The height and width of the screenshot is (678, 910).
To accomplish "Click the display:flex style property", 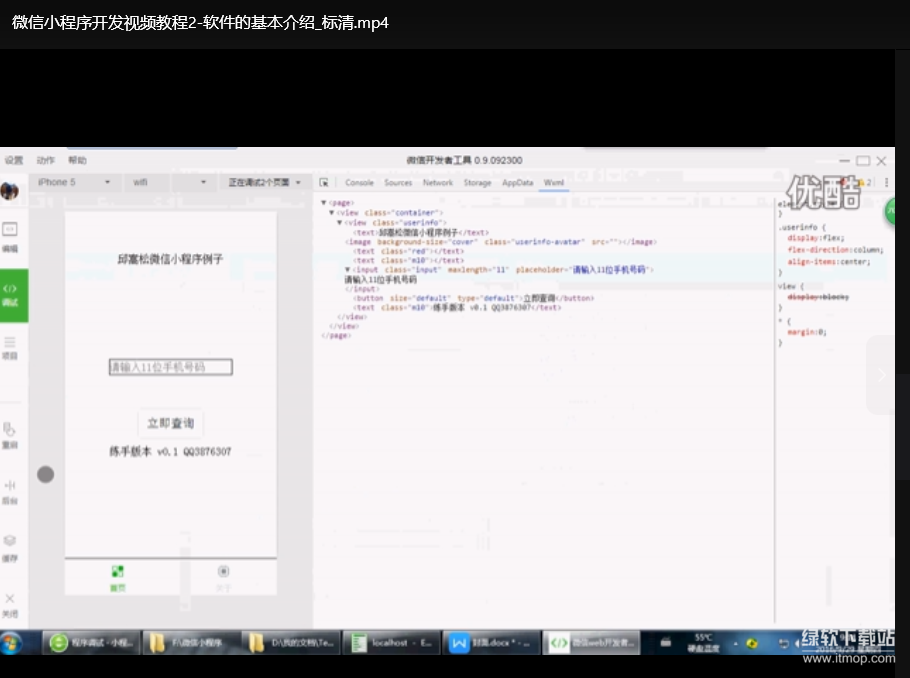I will click(816, 238).
